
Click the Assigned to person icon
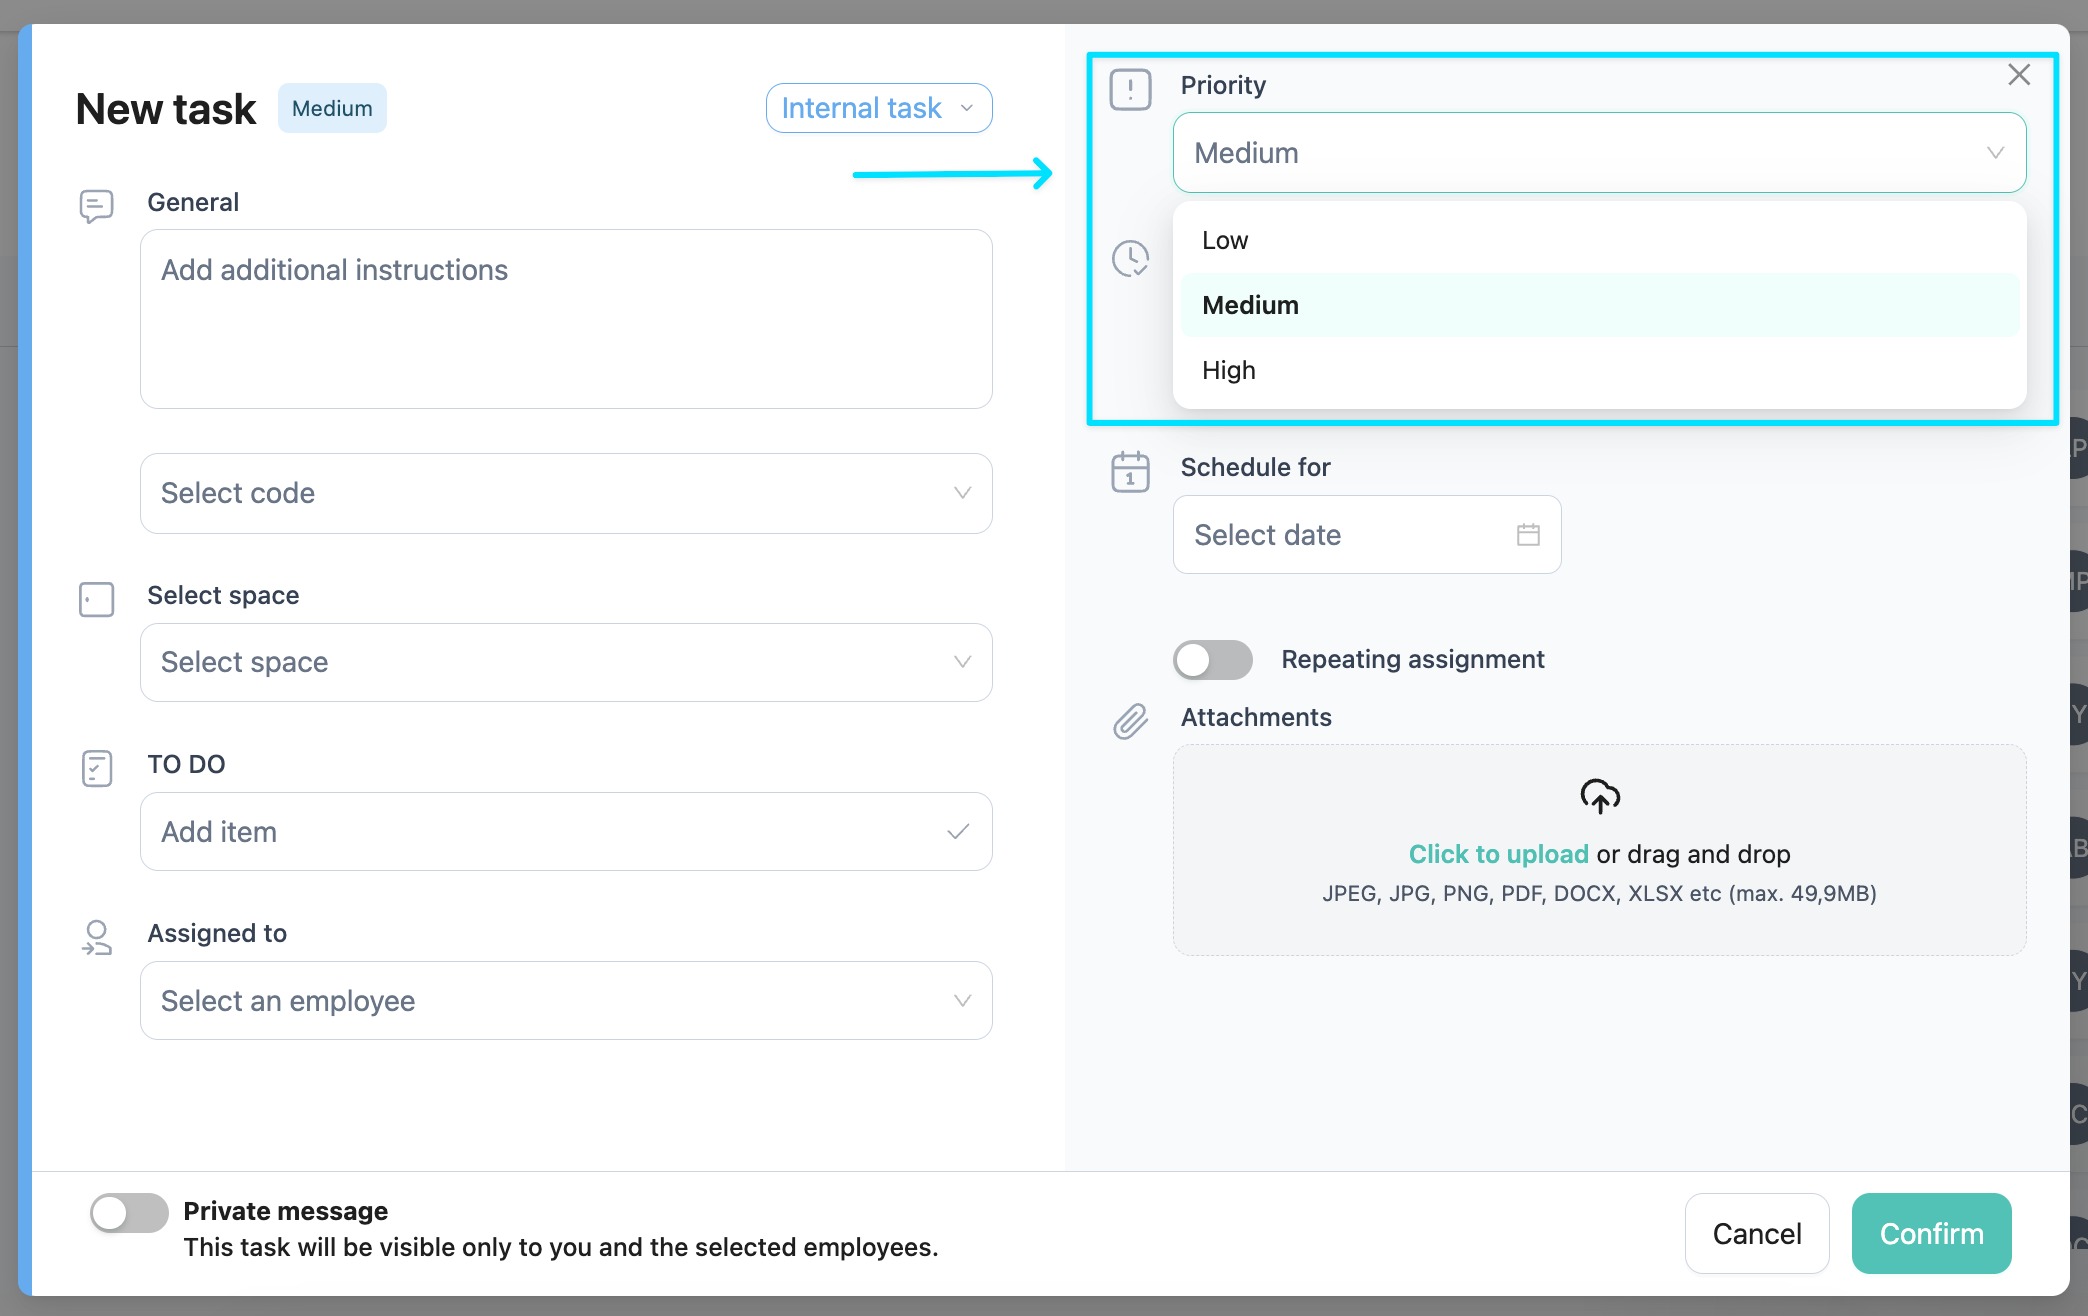[96, 938]
